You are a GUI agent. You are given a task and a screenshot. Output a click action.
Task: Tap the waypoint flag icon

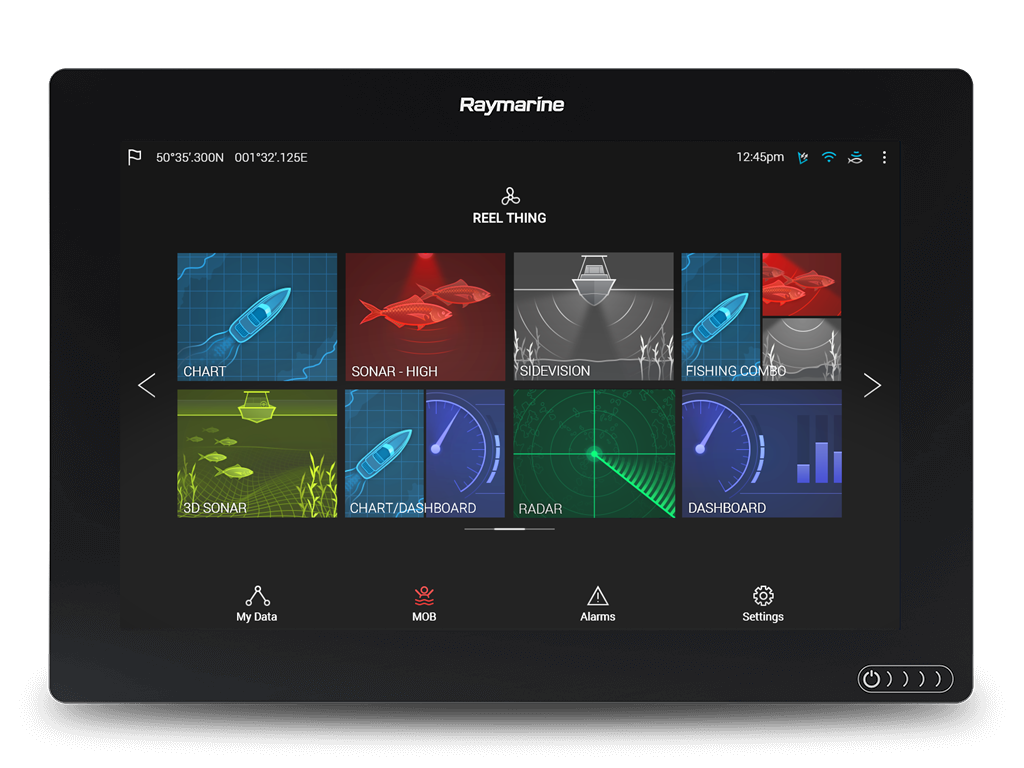[x=135, y=157]
